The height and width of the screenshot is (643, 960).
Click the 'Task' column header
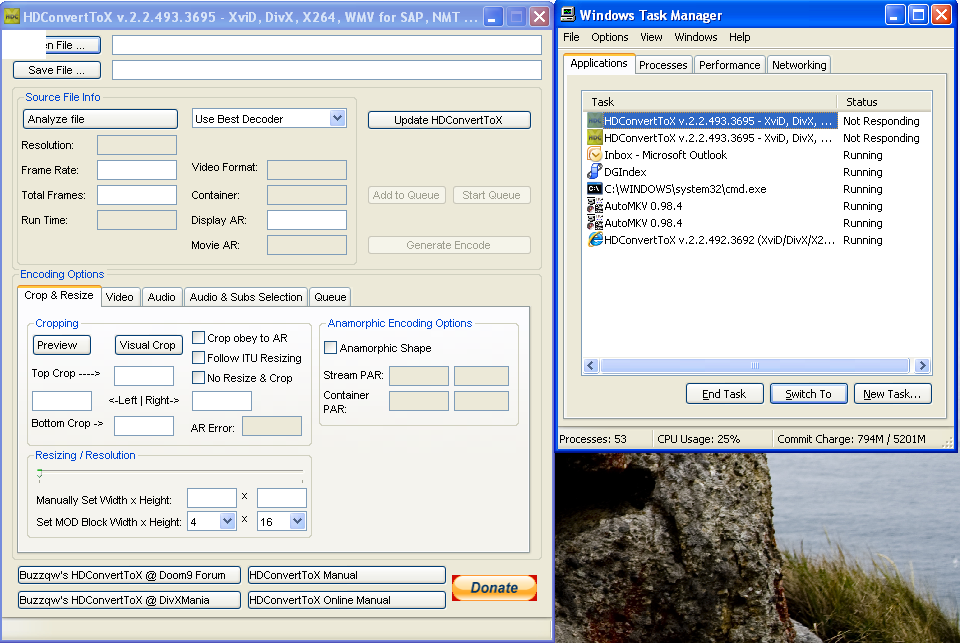click(x=710, y=102)
